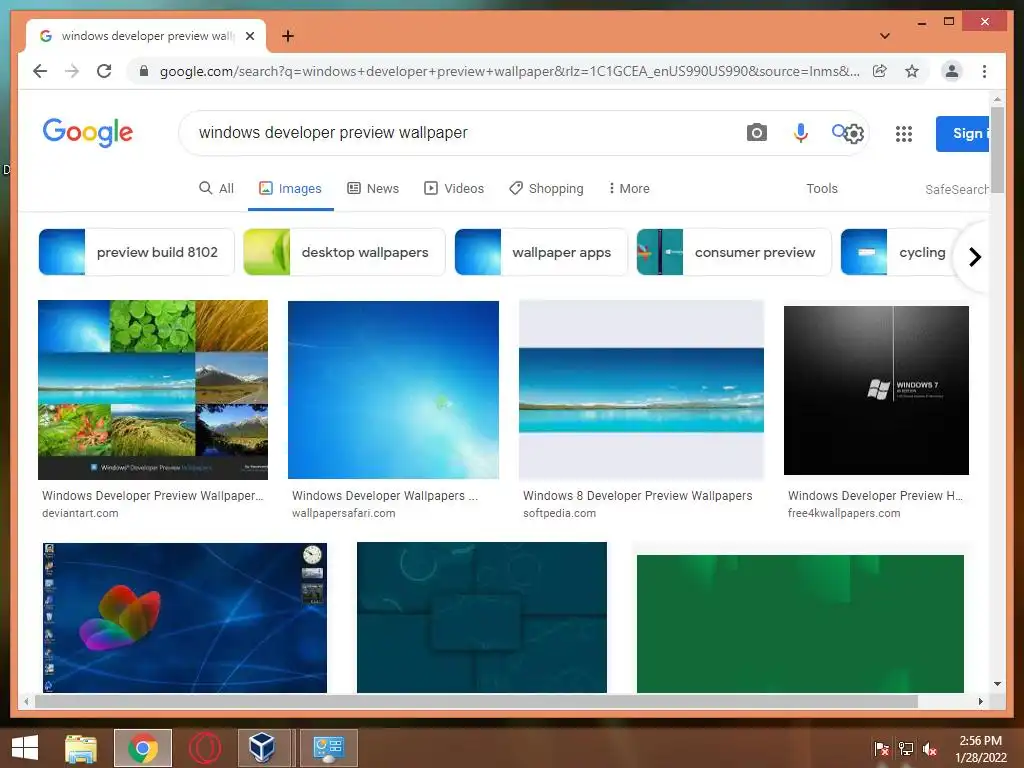Switch to the All results tab
1024x768 pixels.
216,189
